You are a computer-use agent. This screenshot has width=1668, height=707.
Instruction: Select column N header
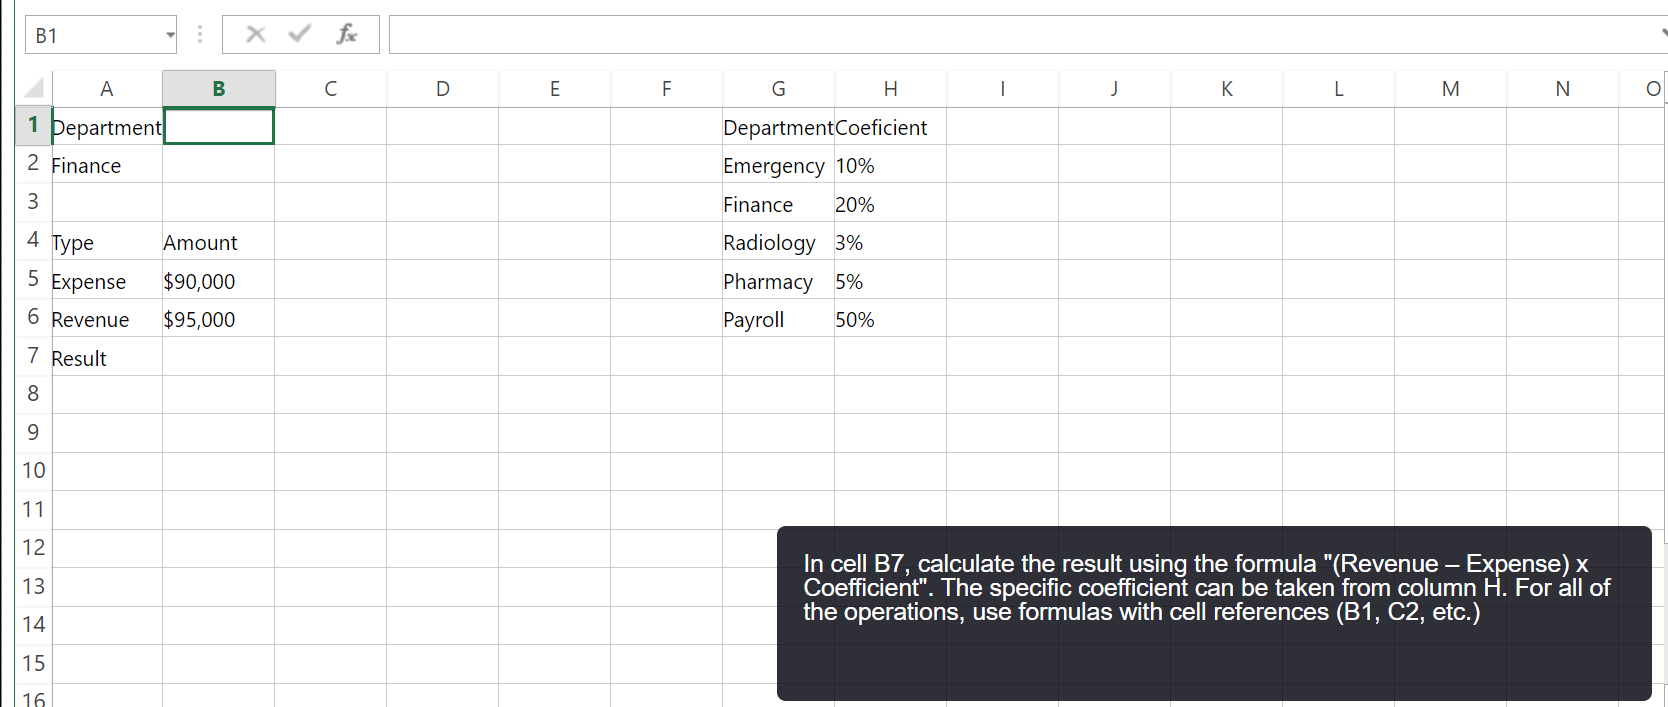1563,88
